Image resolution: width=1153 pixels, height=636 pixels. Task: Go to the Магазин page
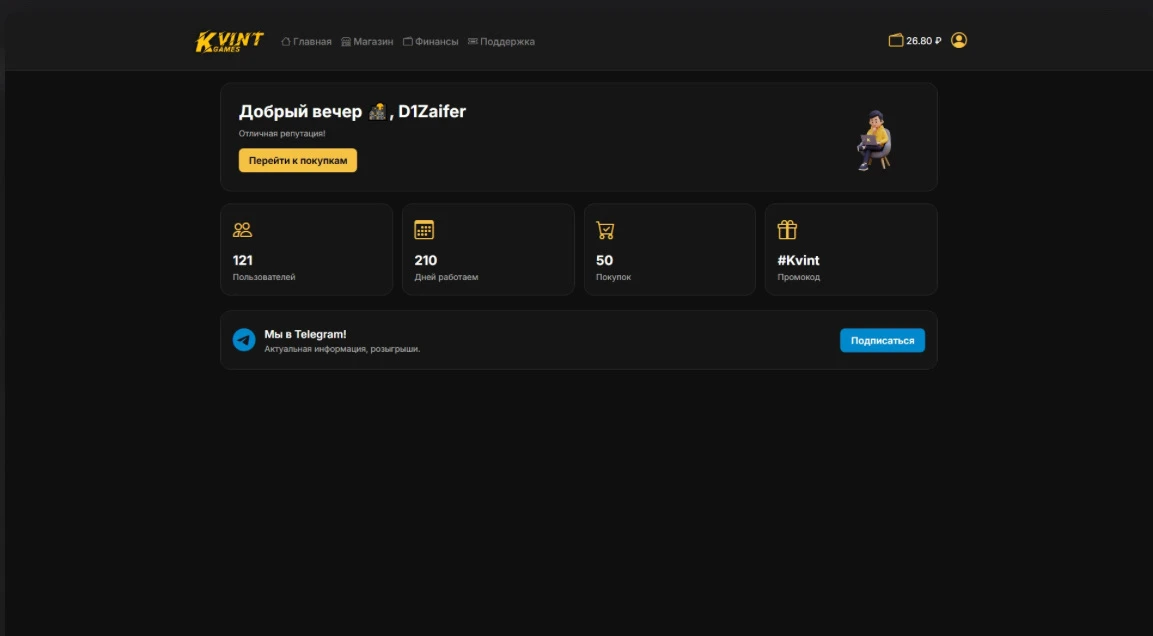tap(367, 42)
